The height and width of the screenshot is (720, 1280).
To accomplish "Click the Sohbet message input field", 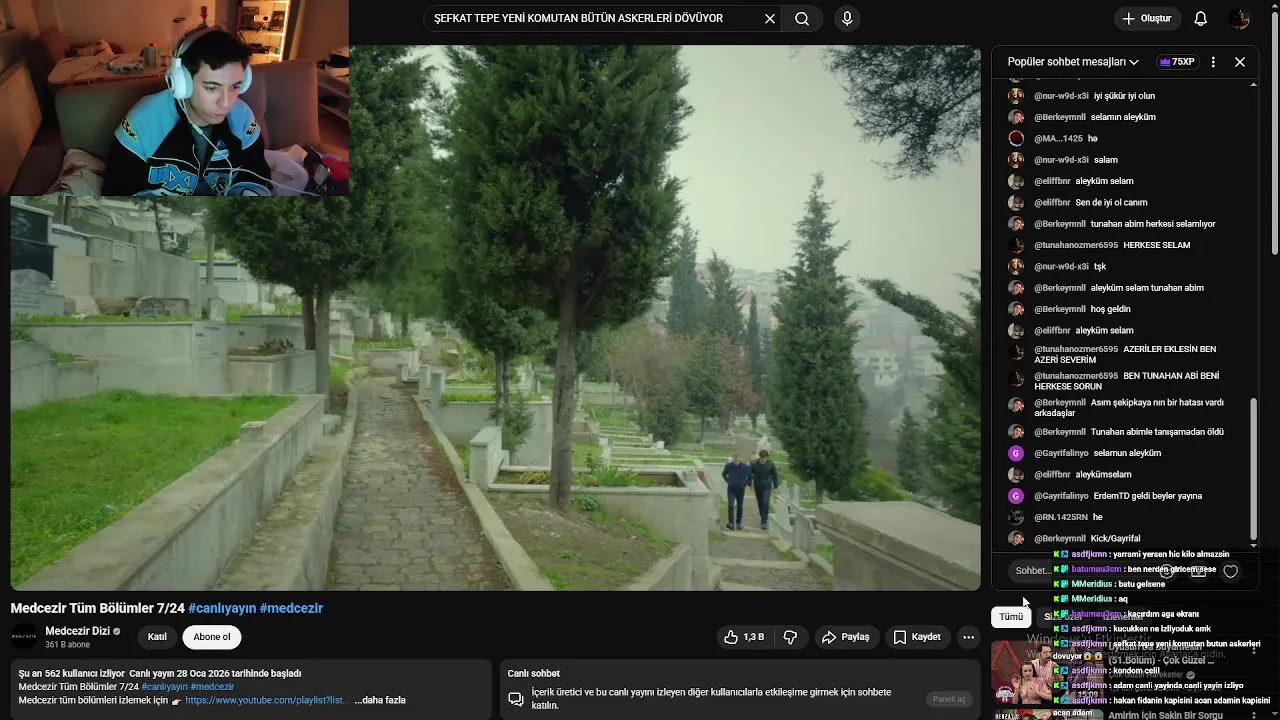I will tap(1080, 571).
